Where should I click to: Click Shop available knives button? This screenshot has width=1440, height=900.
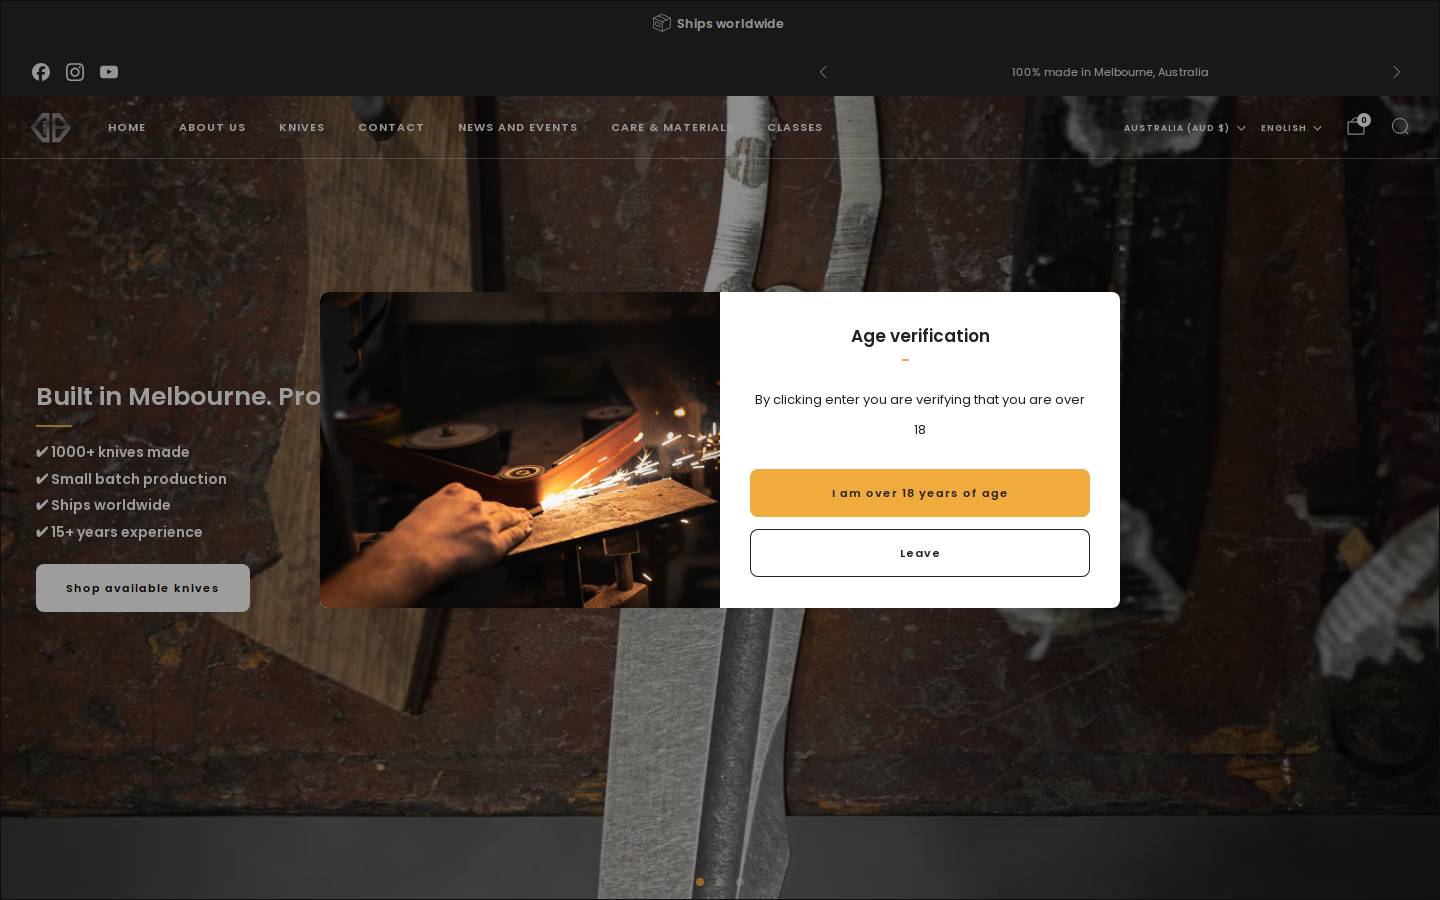tap(143, 588)
